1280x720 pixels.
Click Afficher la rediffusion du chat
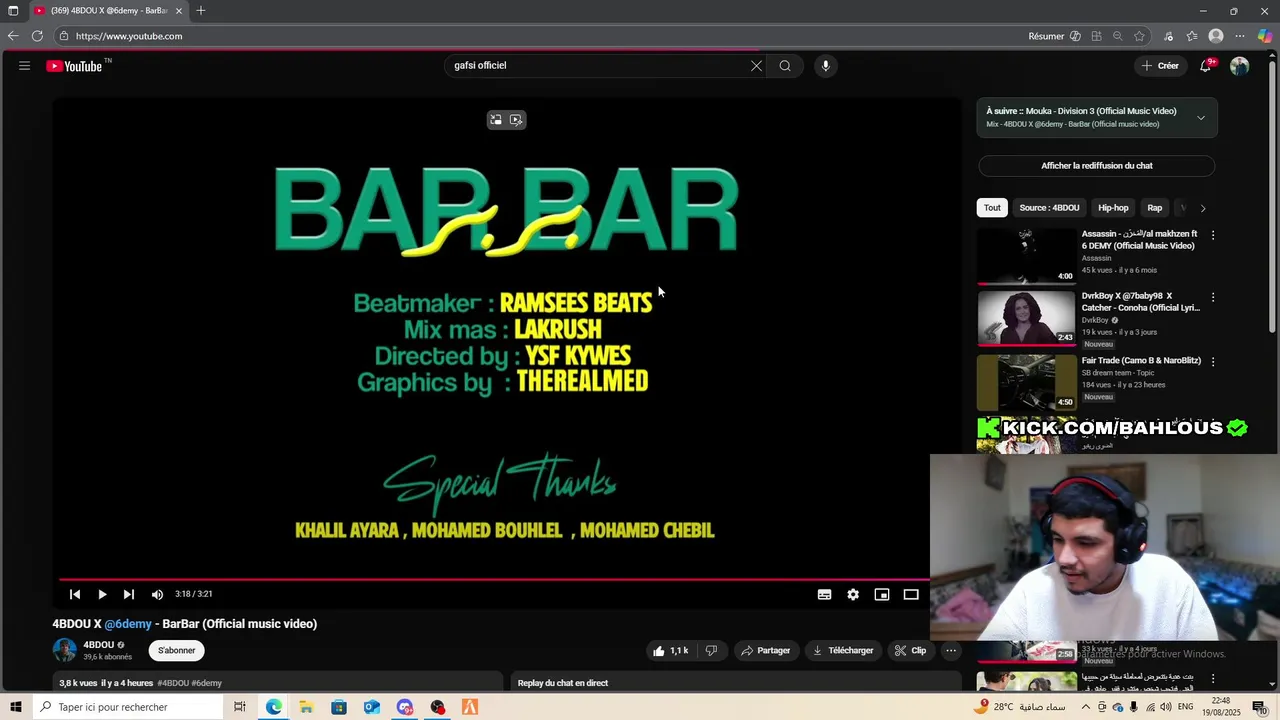(1097, 166)
